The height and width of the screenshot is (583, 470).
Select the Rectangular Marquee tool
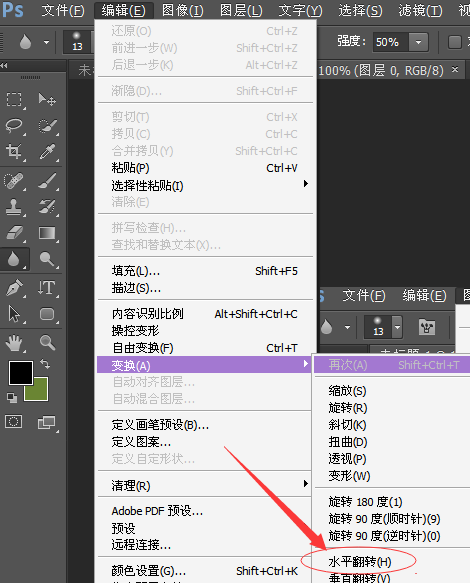14,100
